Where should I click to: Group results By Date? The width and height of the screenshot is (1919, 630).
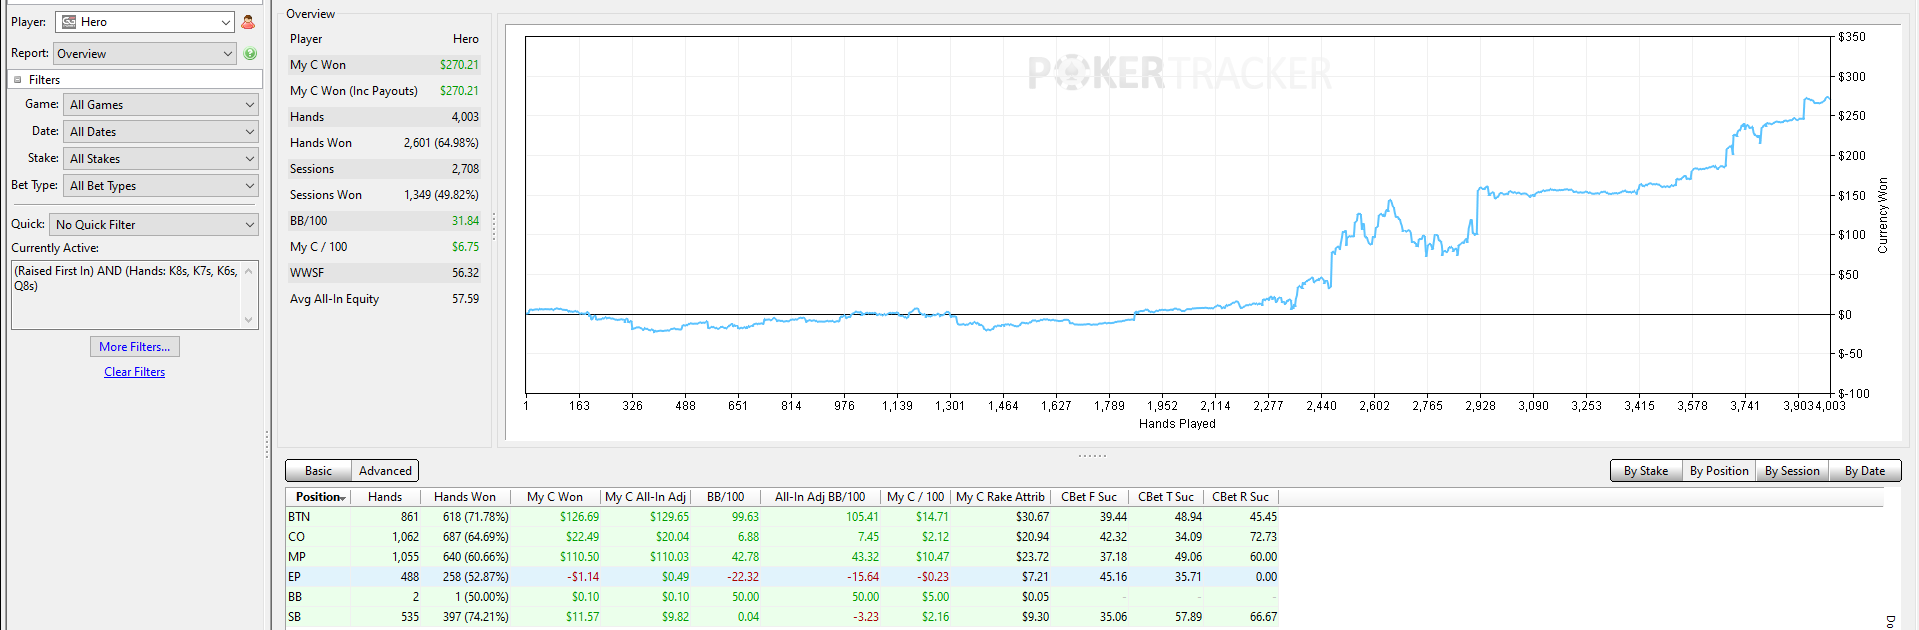click(x=1864, y=471)
